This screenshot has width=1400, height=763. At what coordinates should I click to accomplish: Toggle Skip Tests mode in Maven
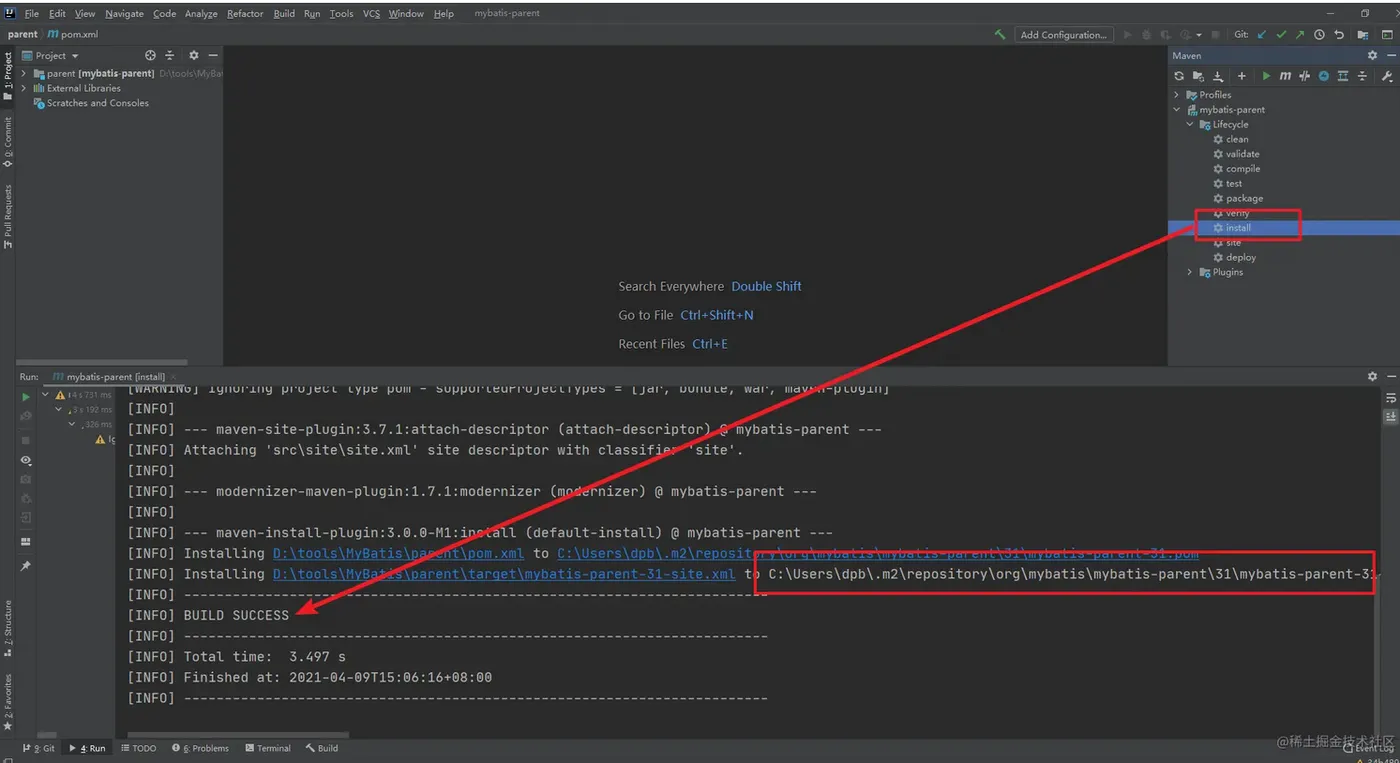point(1304,76)
